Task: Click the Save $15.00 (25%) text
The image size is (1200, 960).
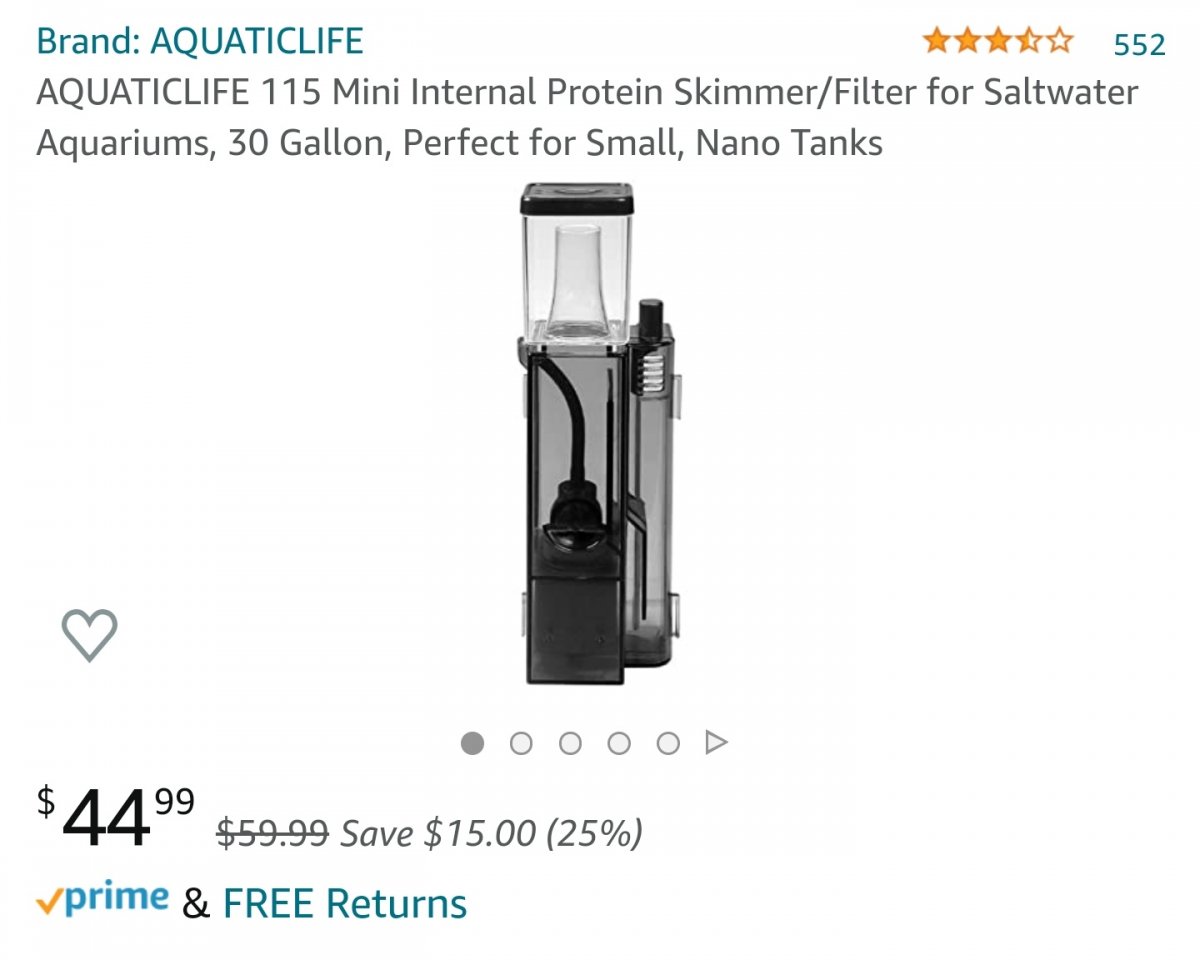Action: pyautogui.click(x=491, y=833)
